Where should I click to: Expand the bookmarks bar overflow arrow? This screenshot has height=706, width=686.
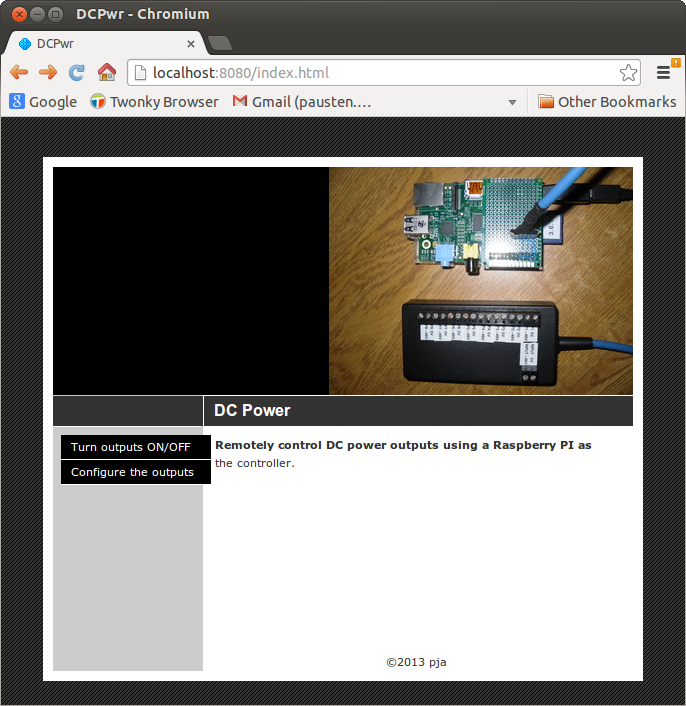[x=513, y=102]
